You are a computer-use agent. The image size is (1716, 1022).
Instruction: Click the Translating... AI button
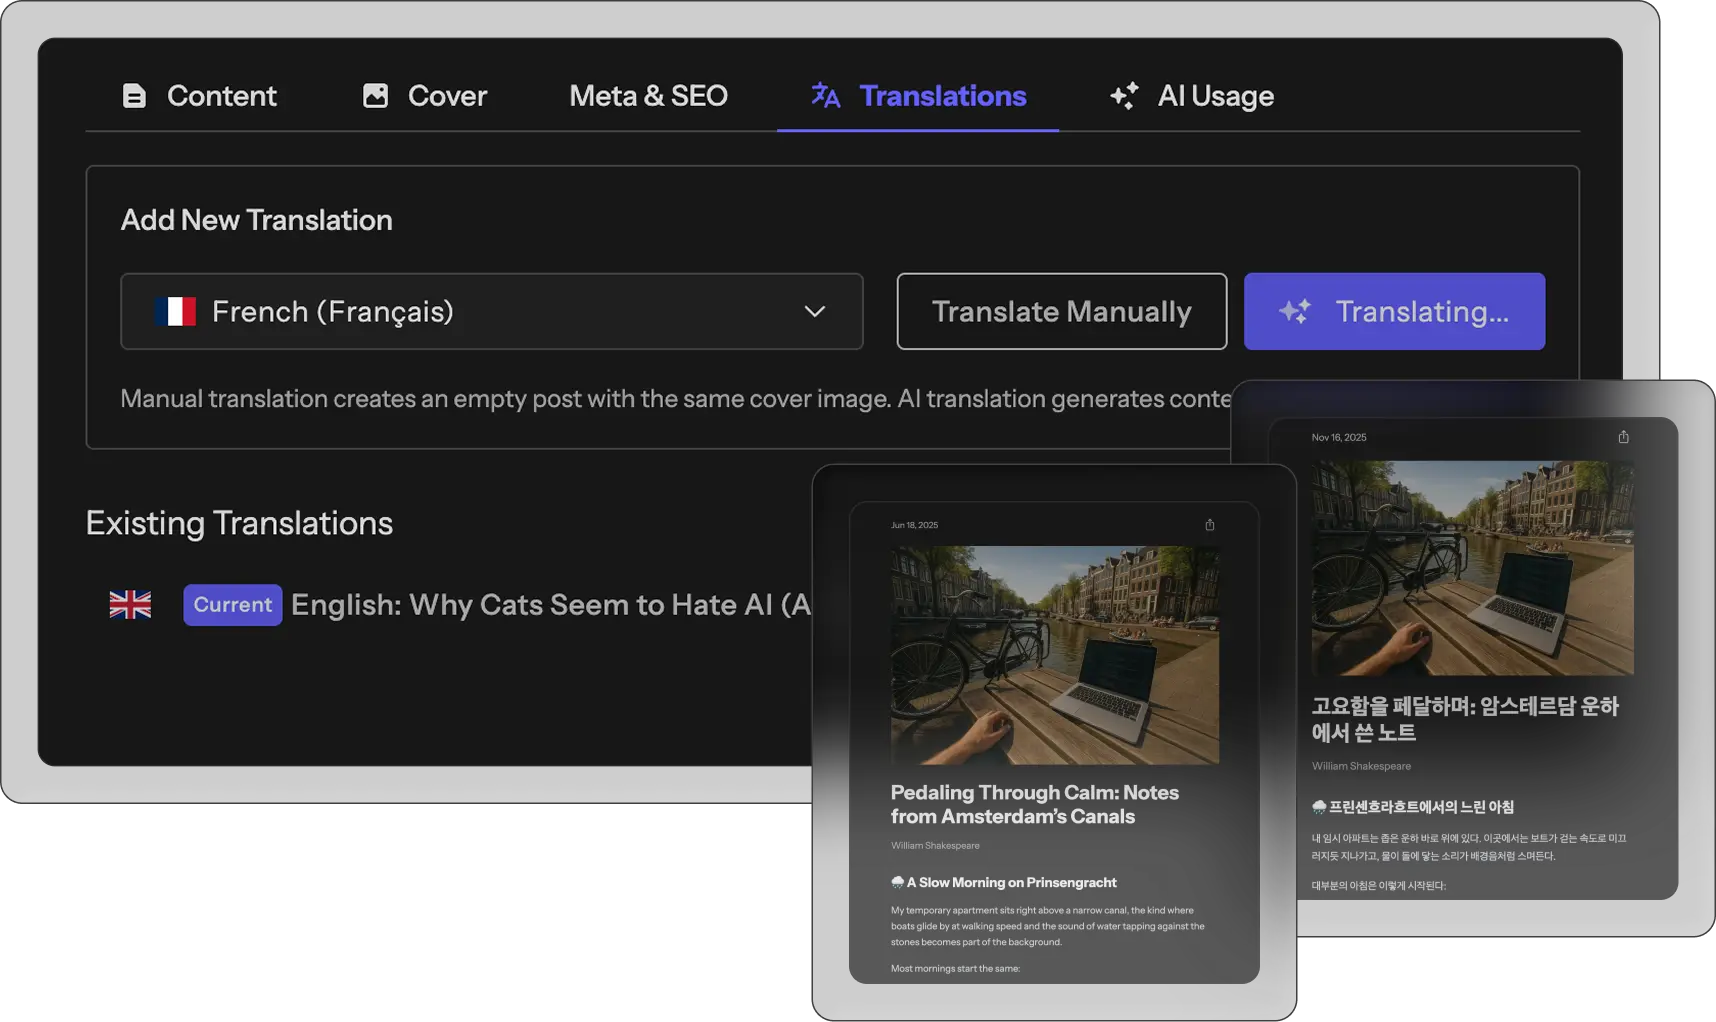[1394, 312]
